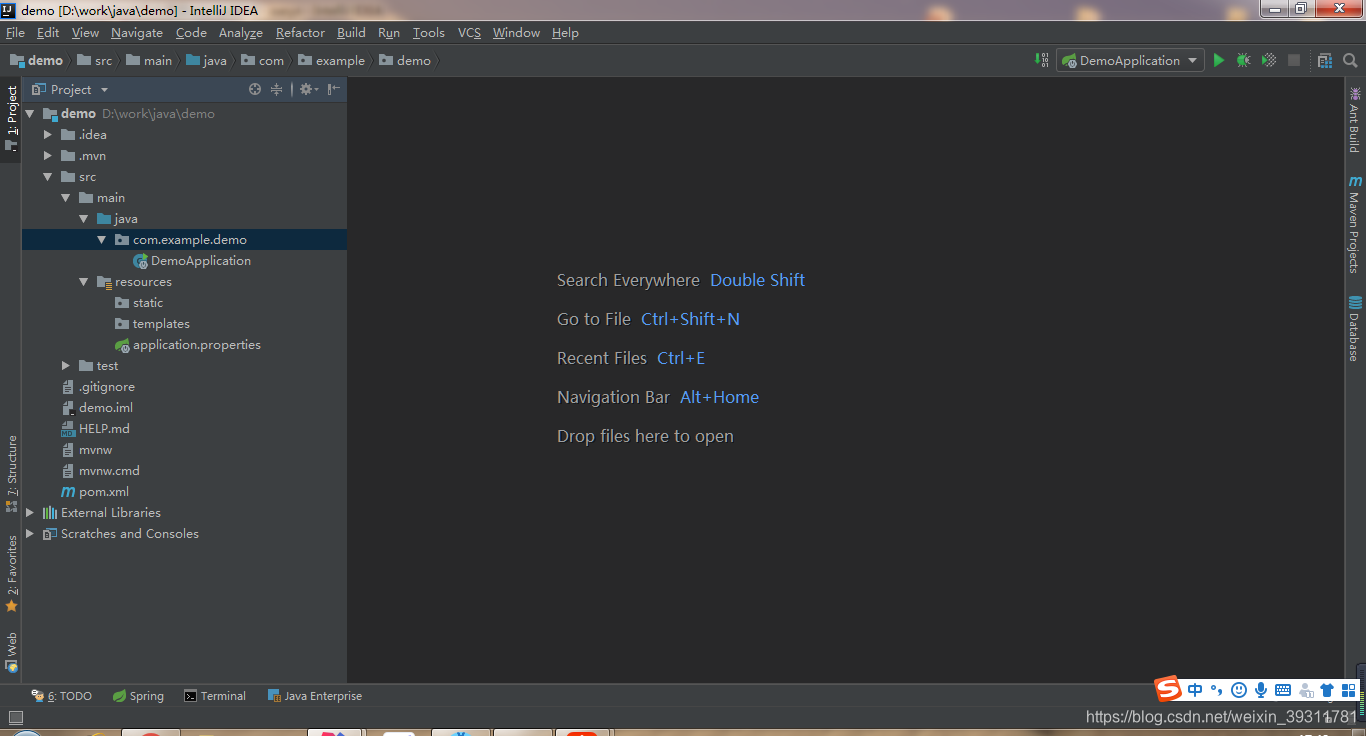Viewport: 1366px width, 736px height.
Task: Click the gray Stop square icon
Action: 1294,60
